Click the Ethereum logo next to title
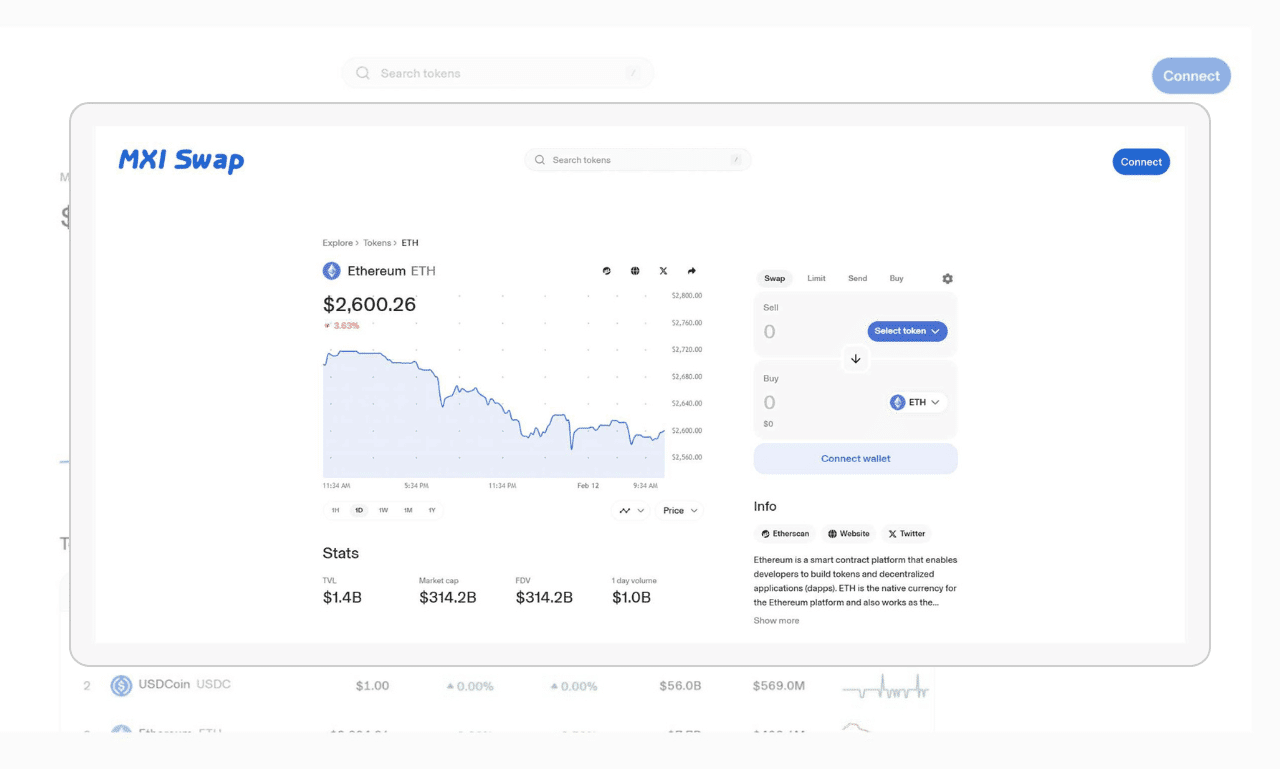Viewport: 1280px width, 769px height. [x=331, y=271]
